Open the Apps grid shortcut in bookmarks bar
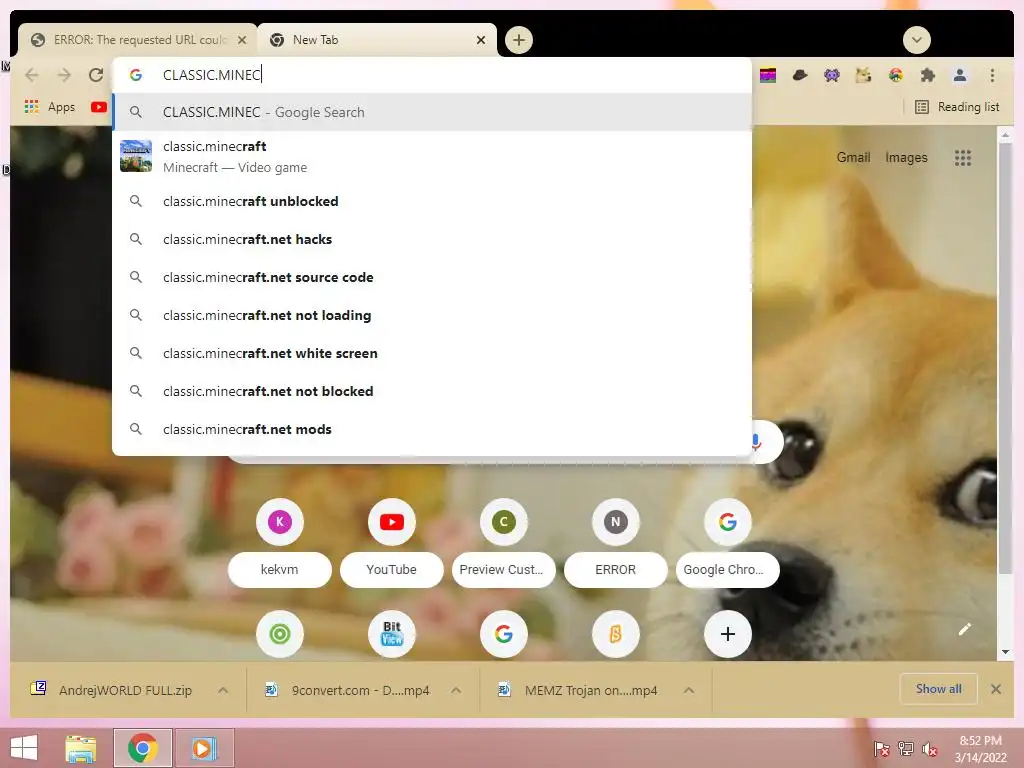 (x=50, y=106)
